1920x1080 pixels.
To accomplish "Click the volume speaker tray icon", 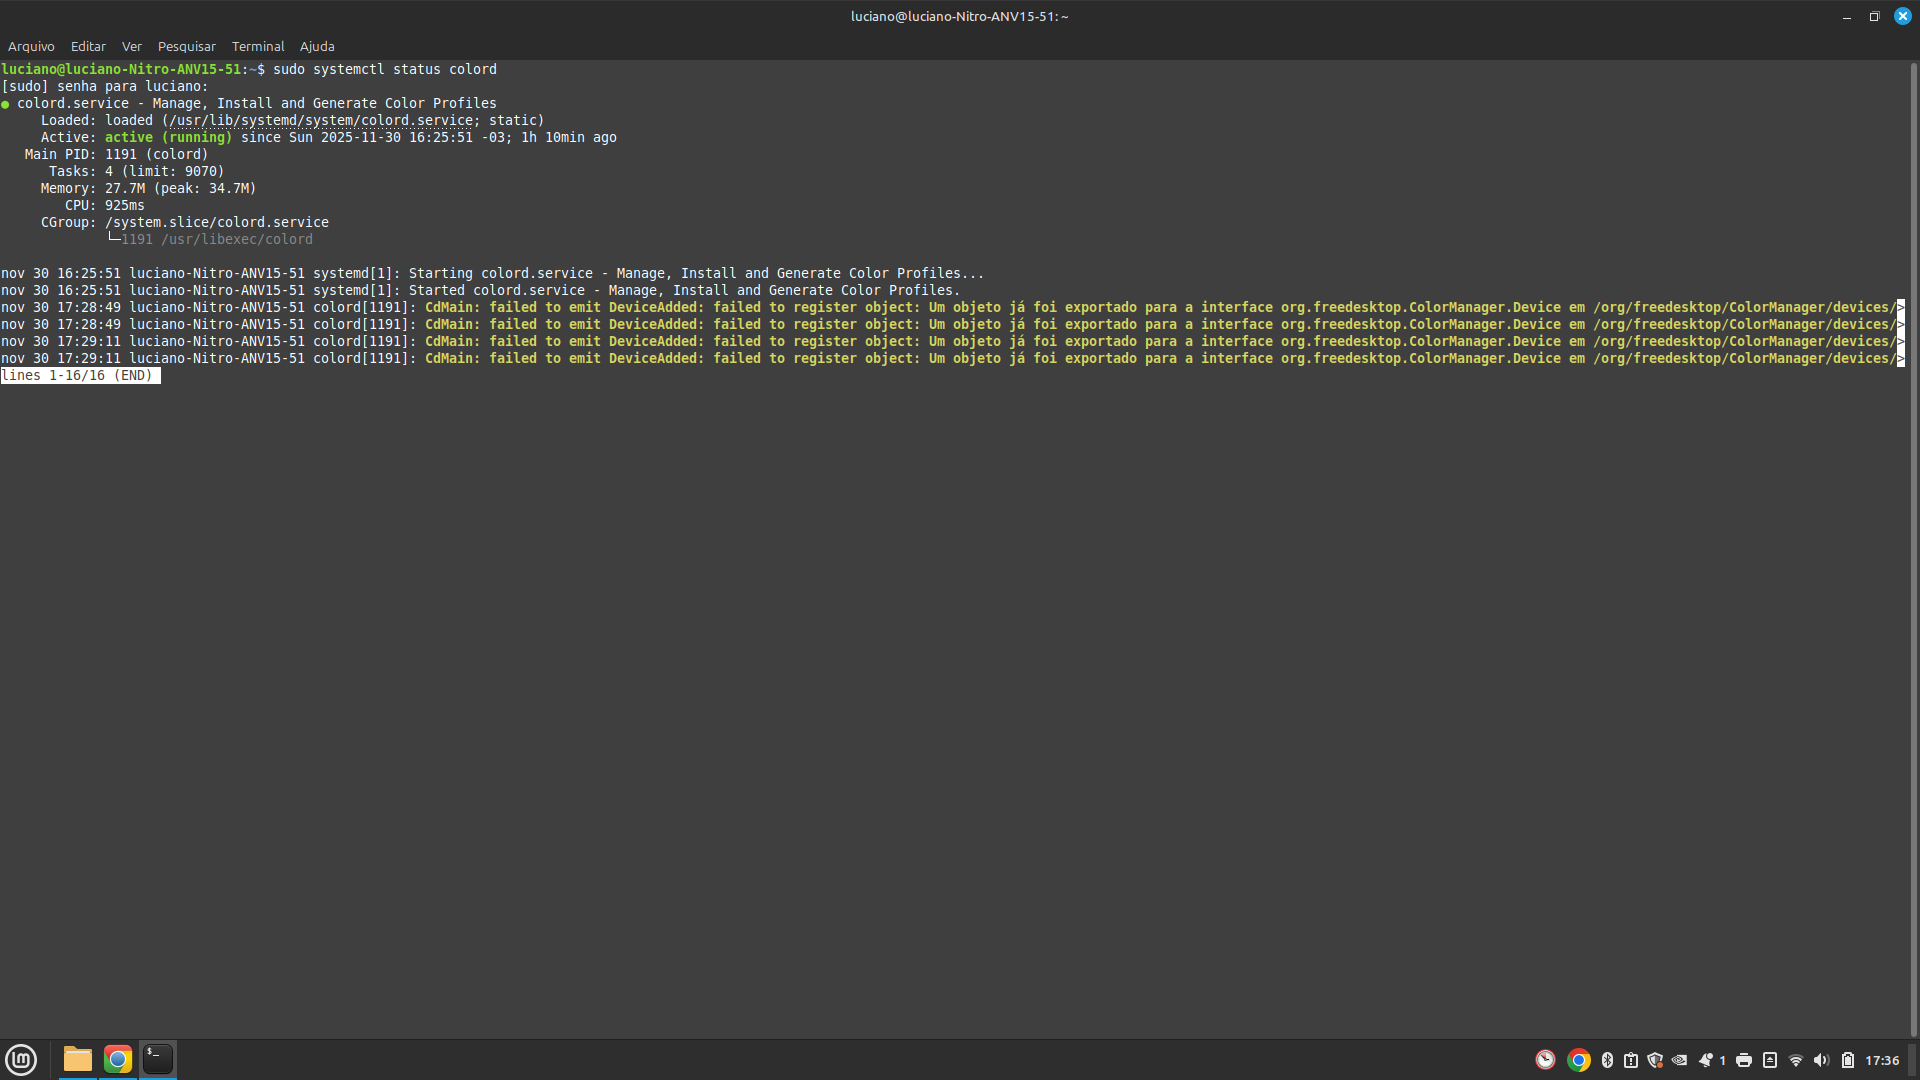I will 1821,1060.
